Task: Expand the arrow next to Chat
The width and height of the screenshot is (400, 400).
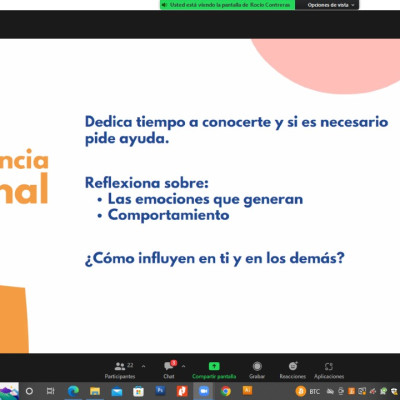Action: 183,366
